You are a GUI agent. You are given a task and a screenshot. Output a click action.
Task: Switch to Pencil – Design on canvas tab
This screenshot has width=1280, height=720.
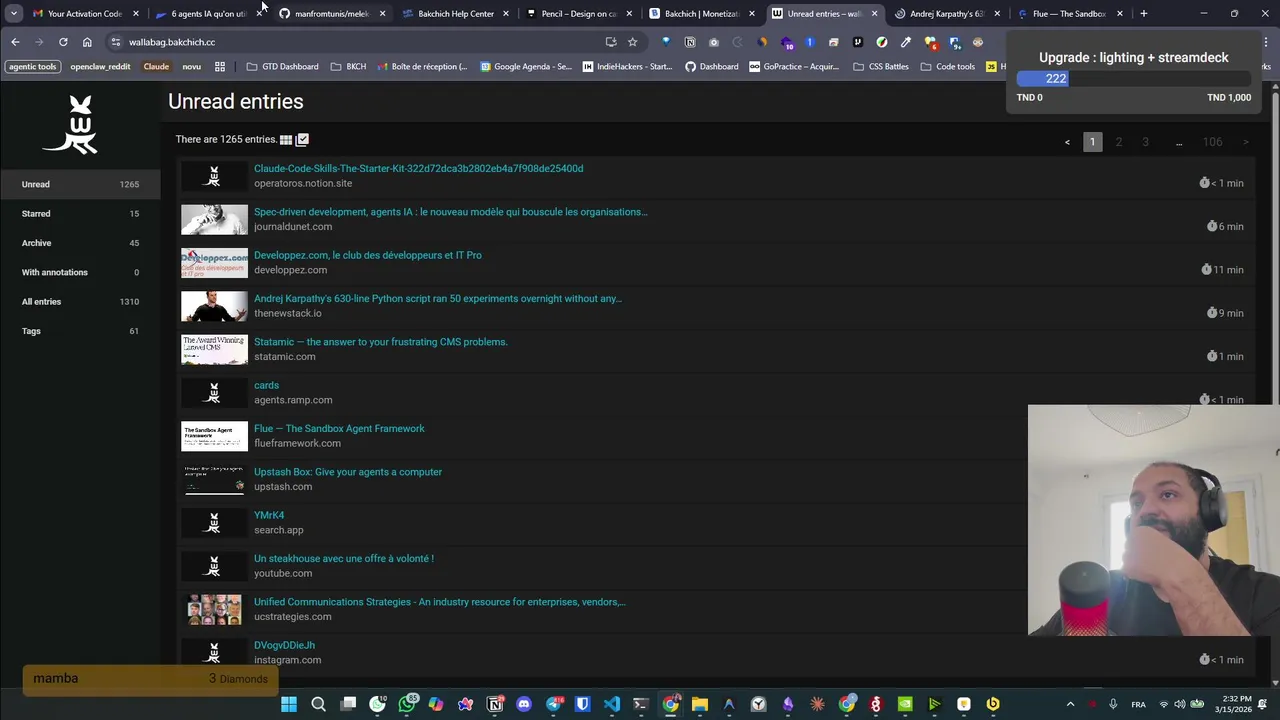[579, 14]
